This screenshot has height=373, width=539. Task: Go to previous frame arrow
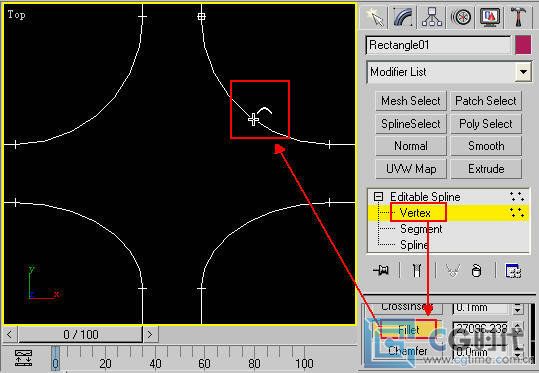click(x=10, y=334)
